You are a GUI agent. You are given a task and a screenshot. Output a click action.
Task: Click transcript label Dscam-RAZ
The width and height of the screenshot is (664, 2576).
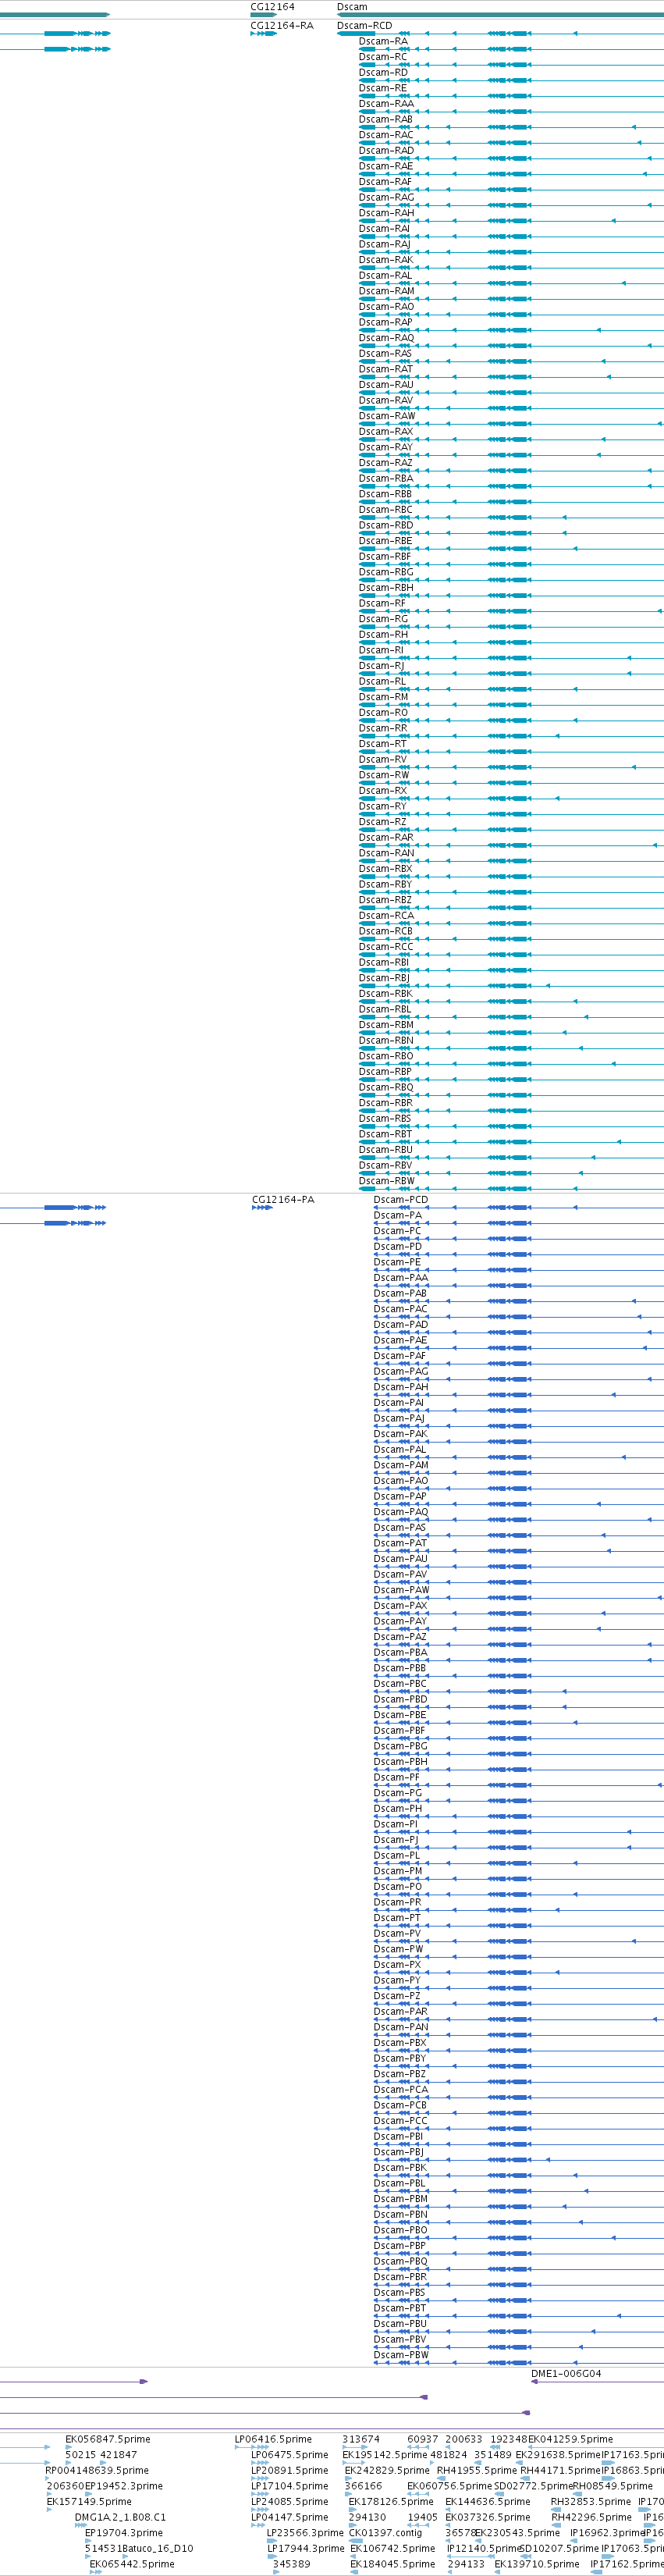coord(385,463)
